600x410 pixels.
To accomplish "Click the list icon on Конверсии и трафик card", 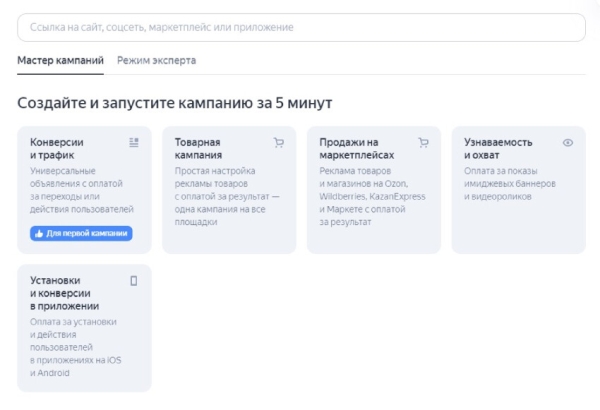I will [x=134, y=142].
